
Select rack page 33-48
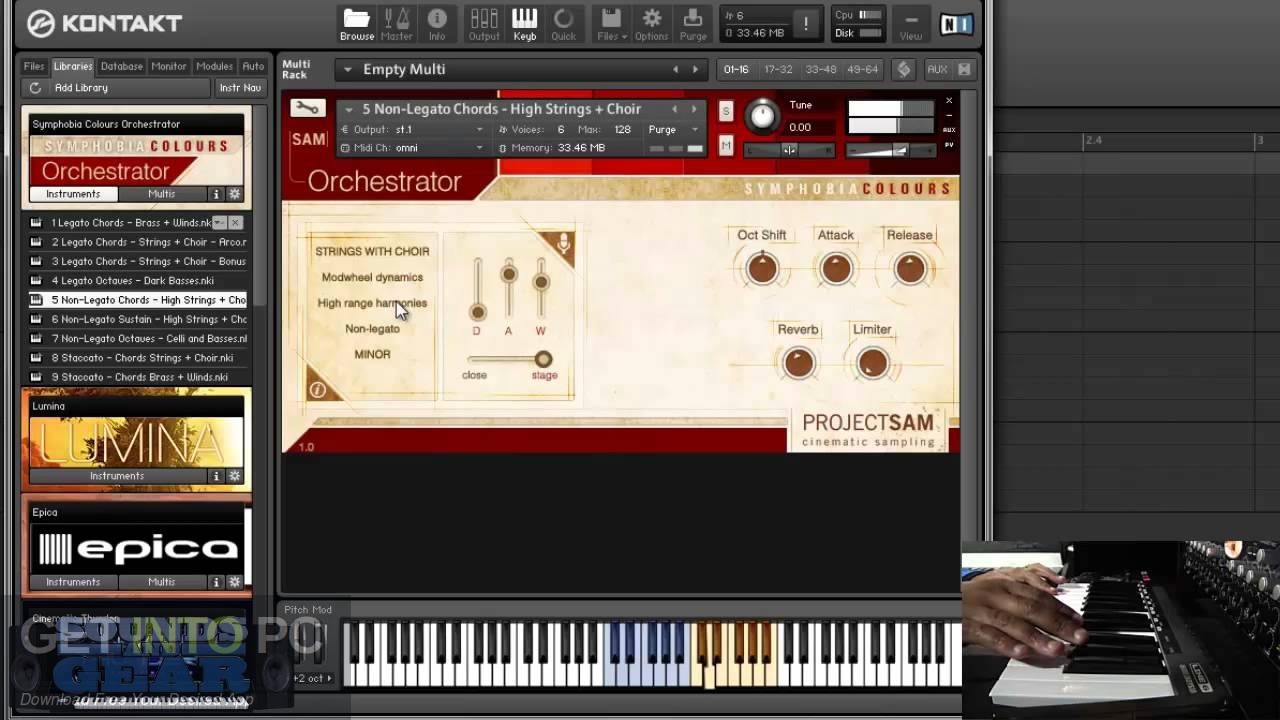tap(820, 69)
